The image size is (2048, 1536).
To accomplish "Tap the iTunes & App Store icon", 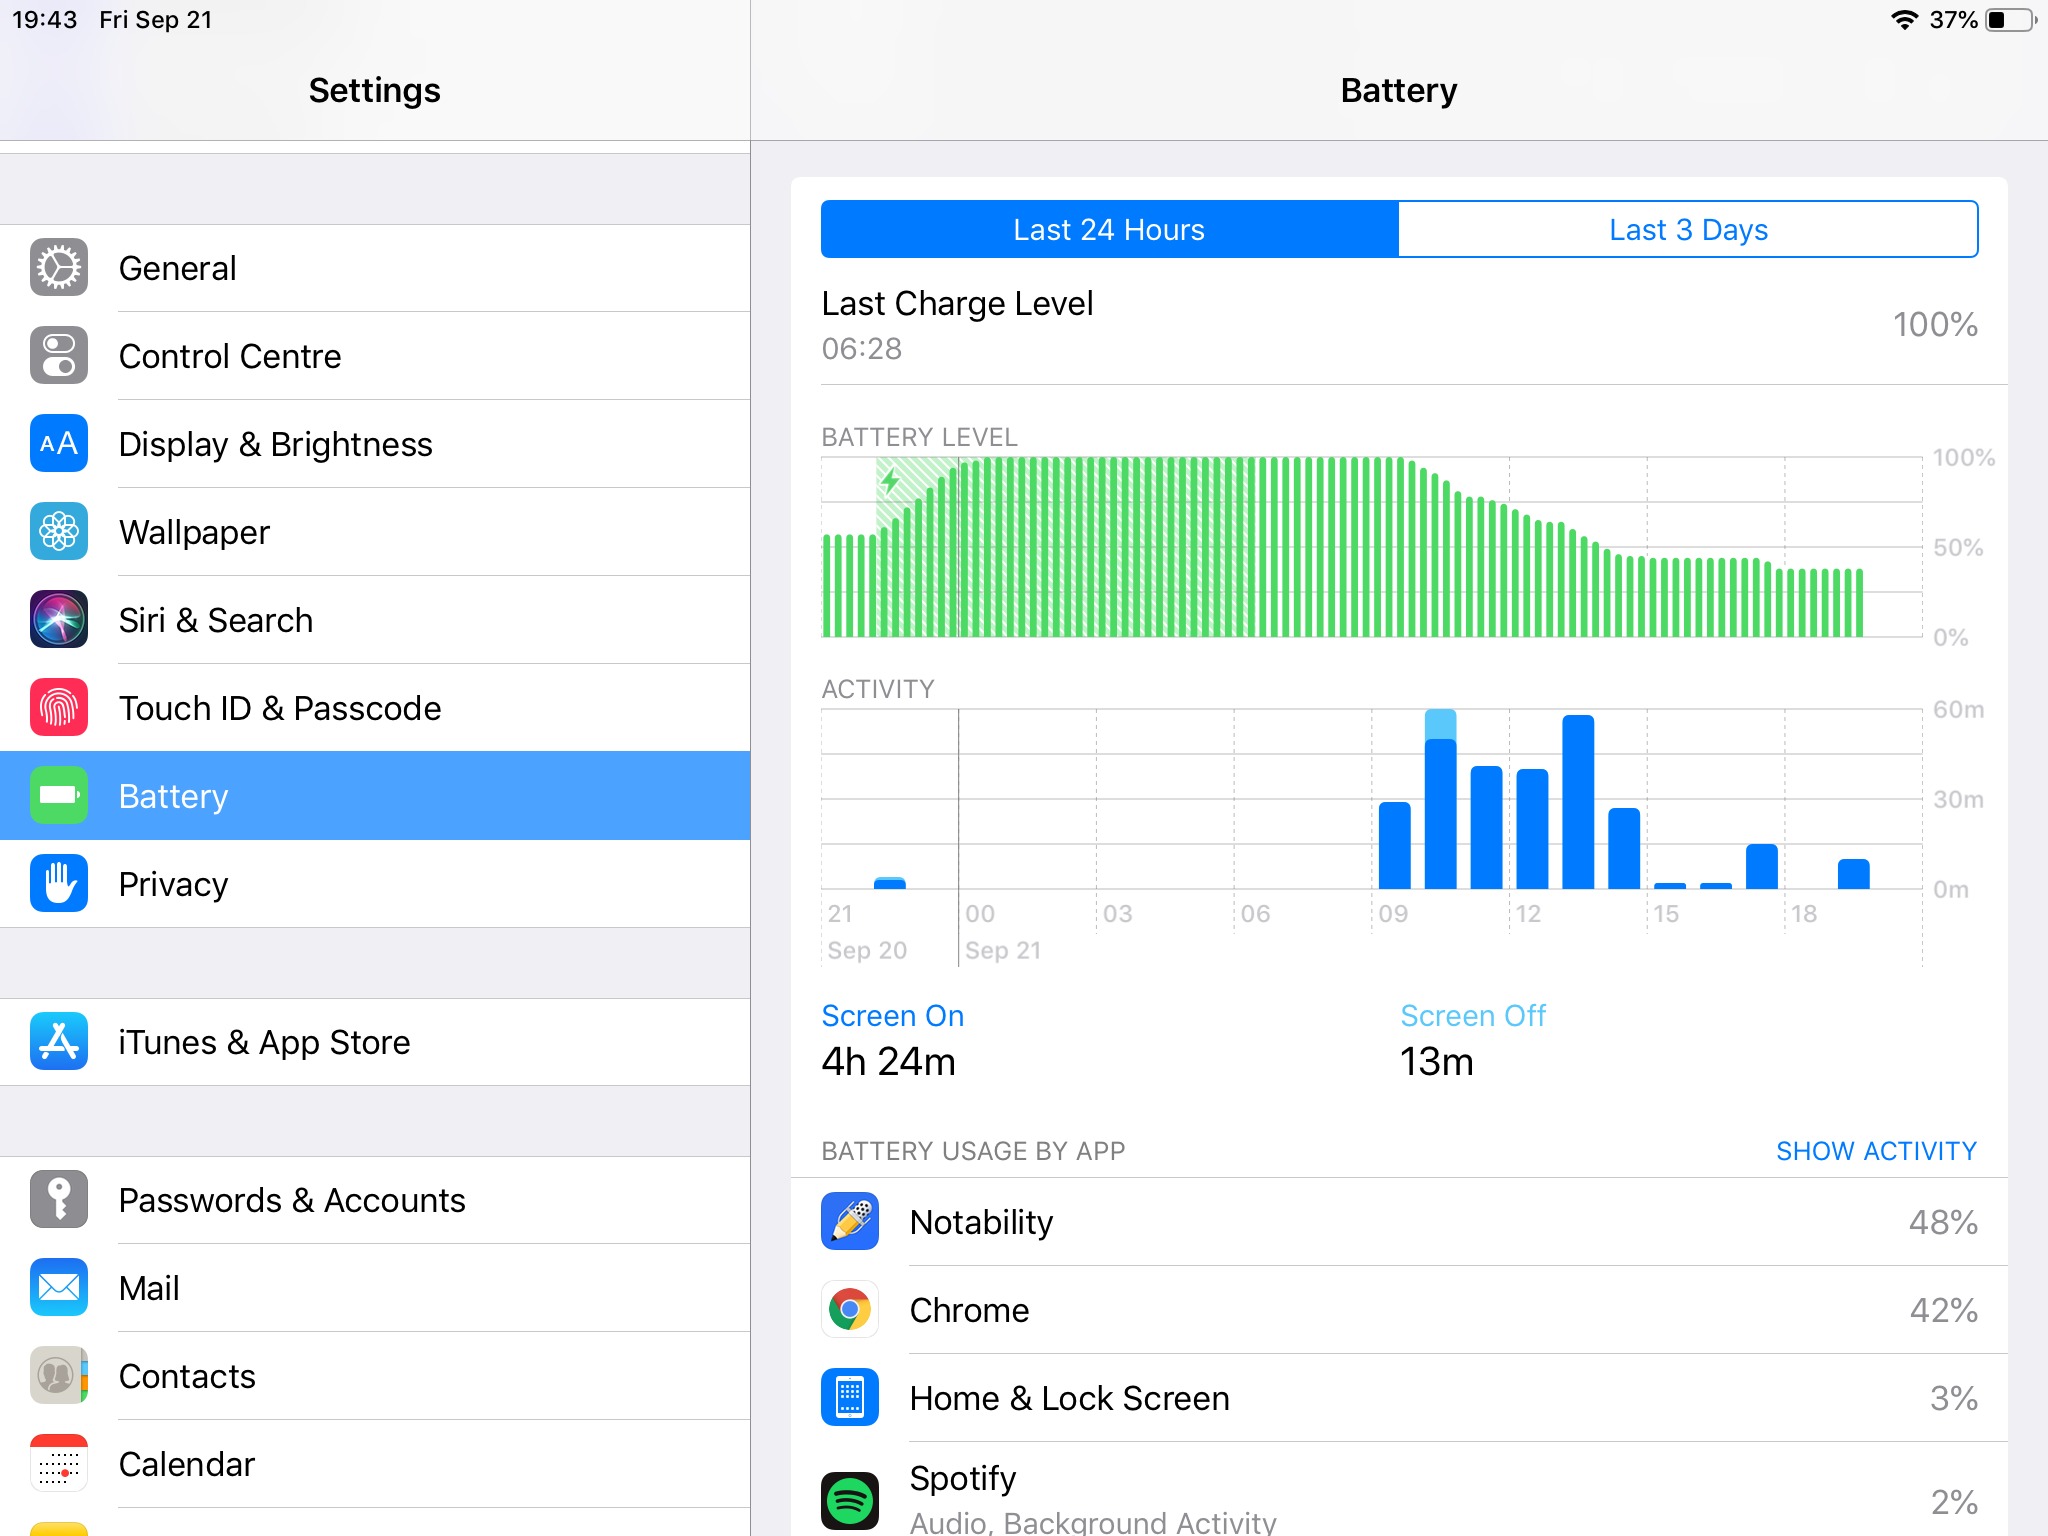I will point(59,1042).
